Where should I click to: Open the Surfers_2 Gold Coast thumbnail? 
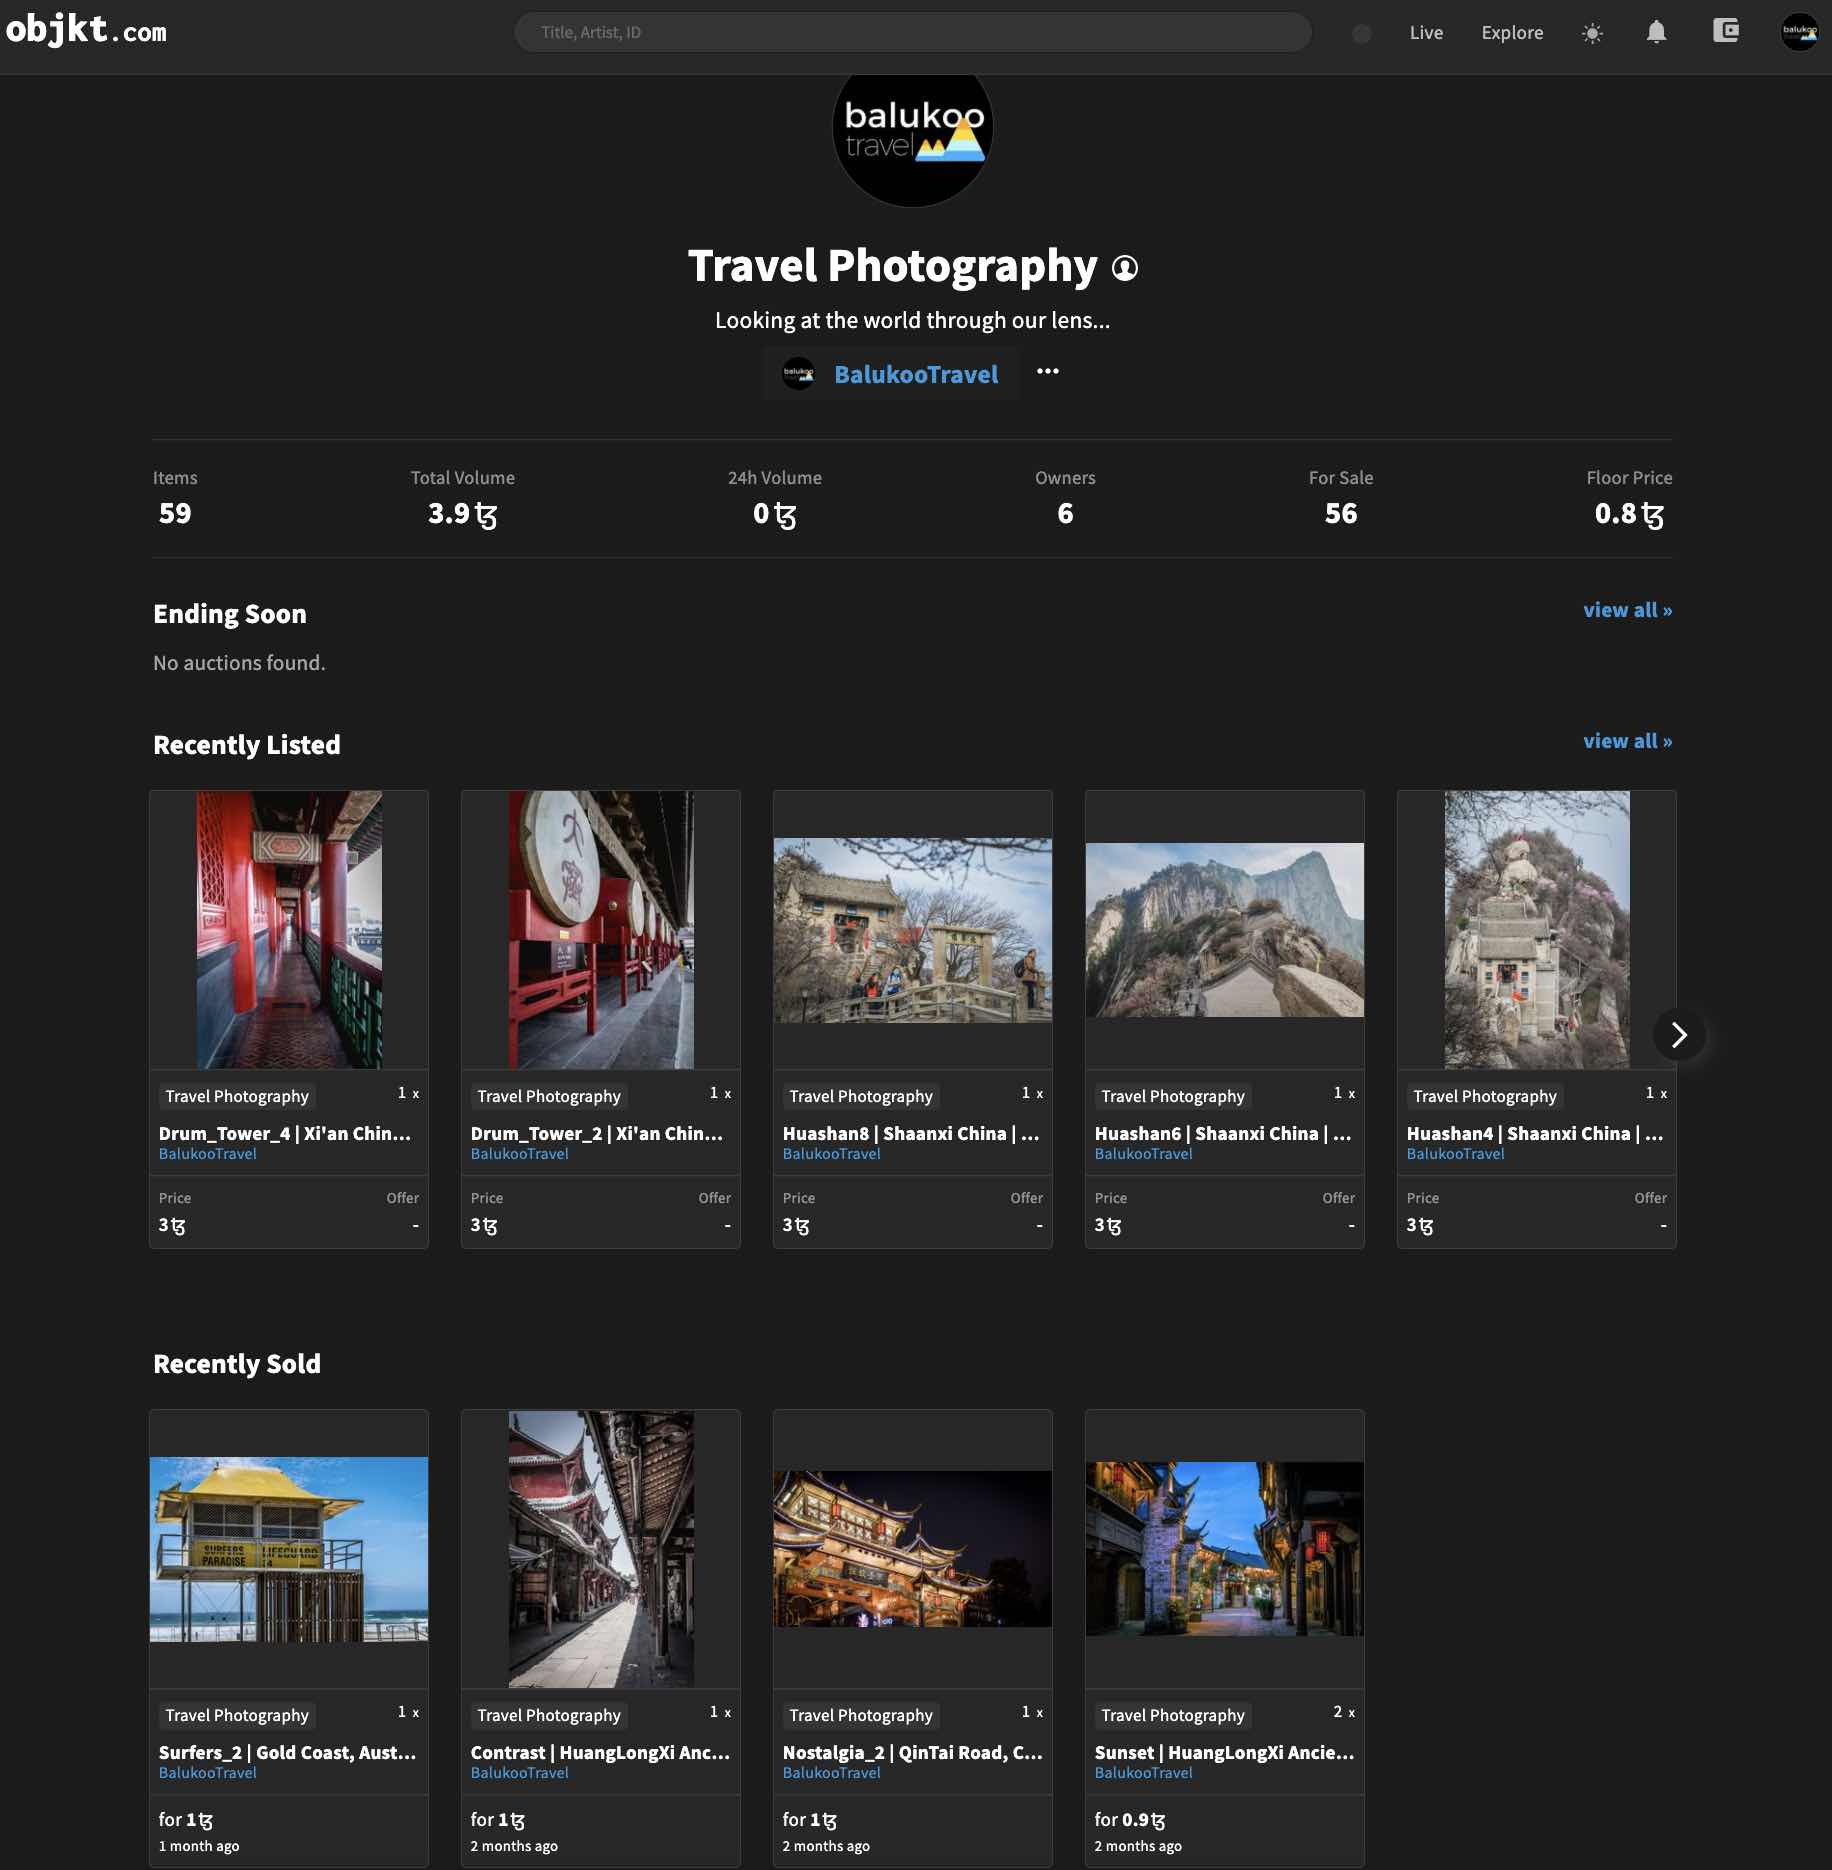pyautogui.click(x=289, y=1548)
